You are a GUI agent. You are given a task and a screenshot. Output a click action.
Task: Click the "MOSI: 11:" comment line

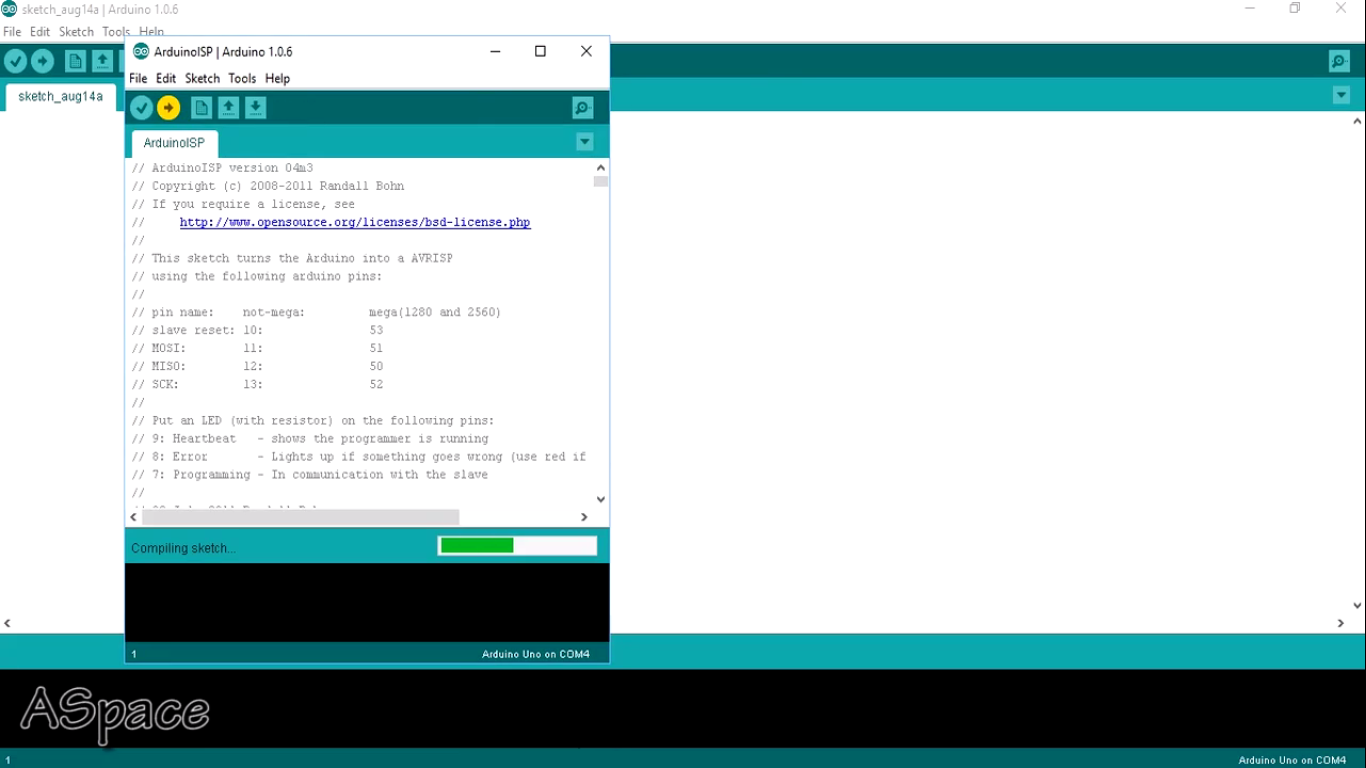pyautogui.click(x=257, y=348)
